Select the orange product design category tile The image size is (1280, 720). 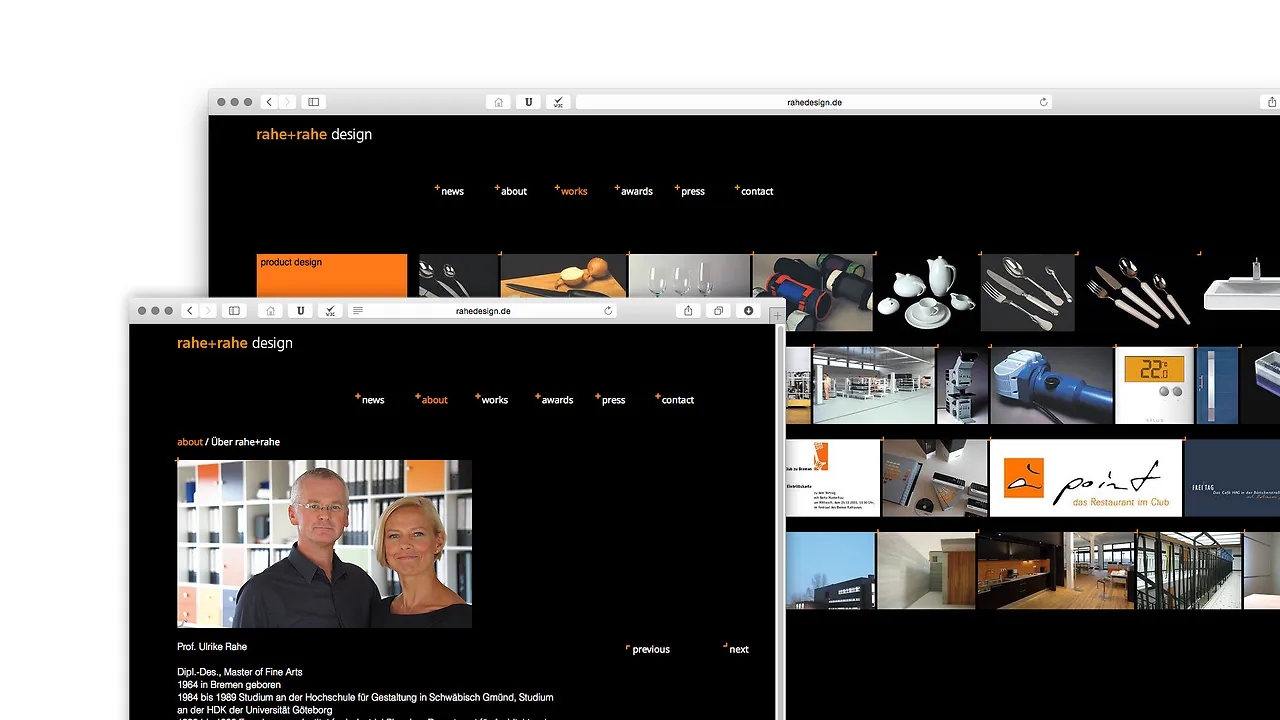click(332, 275)
